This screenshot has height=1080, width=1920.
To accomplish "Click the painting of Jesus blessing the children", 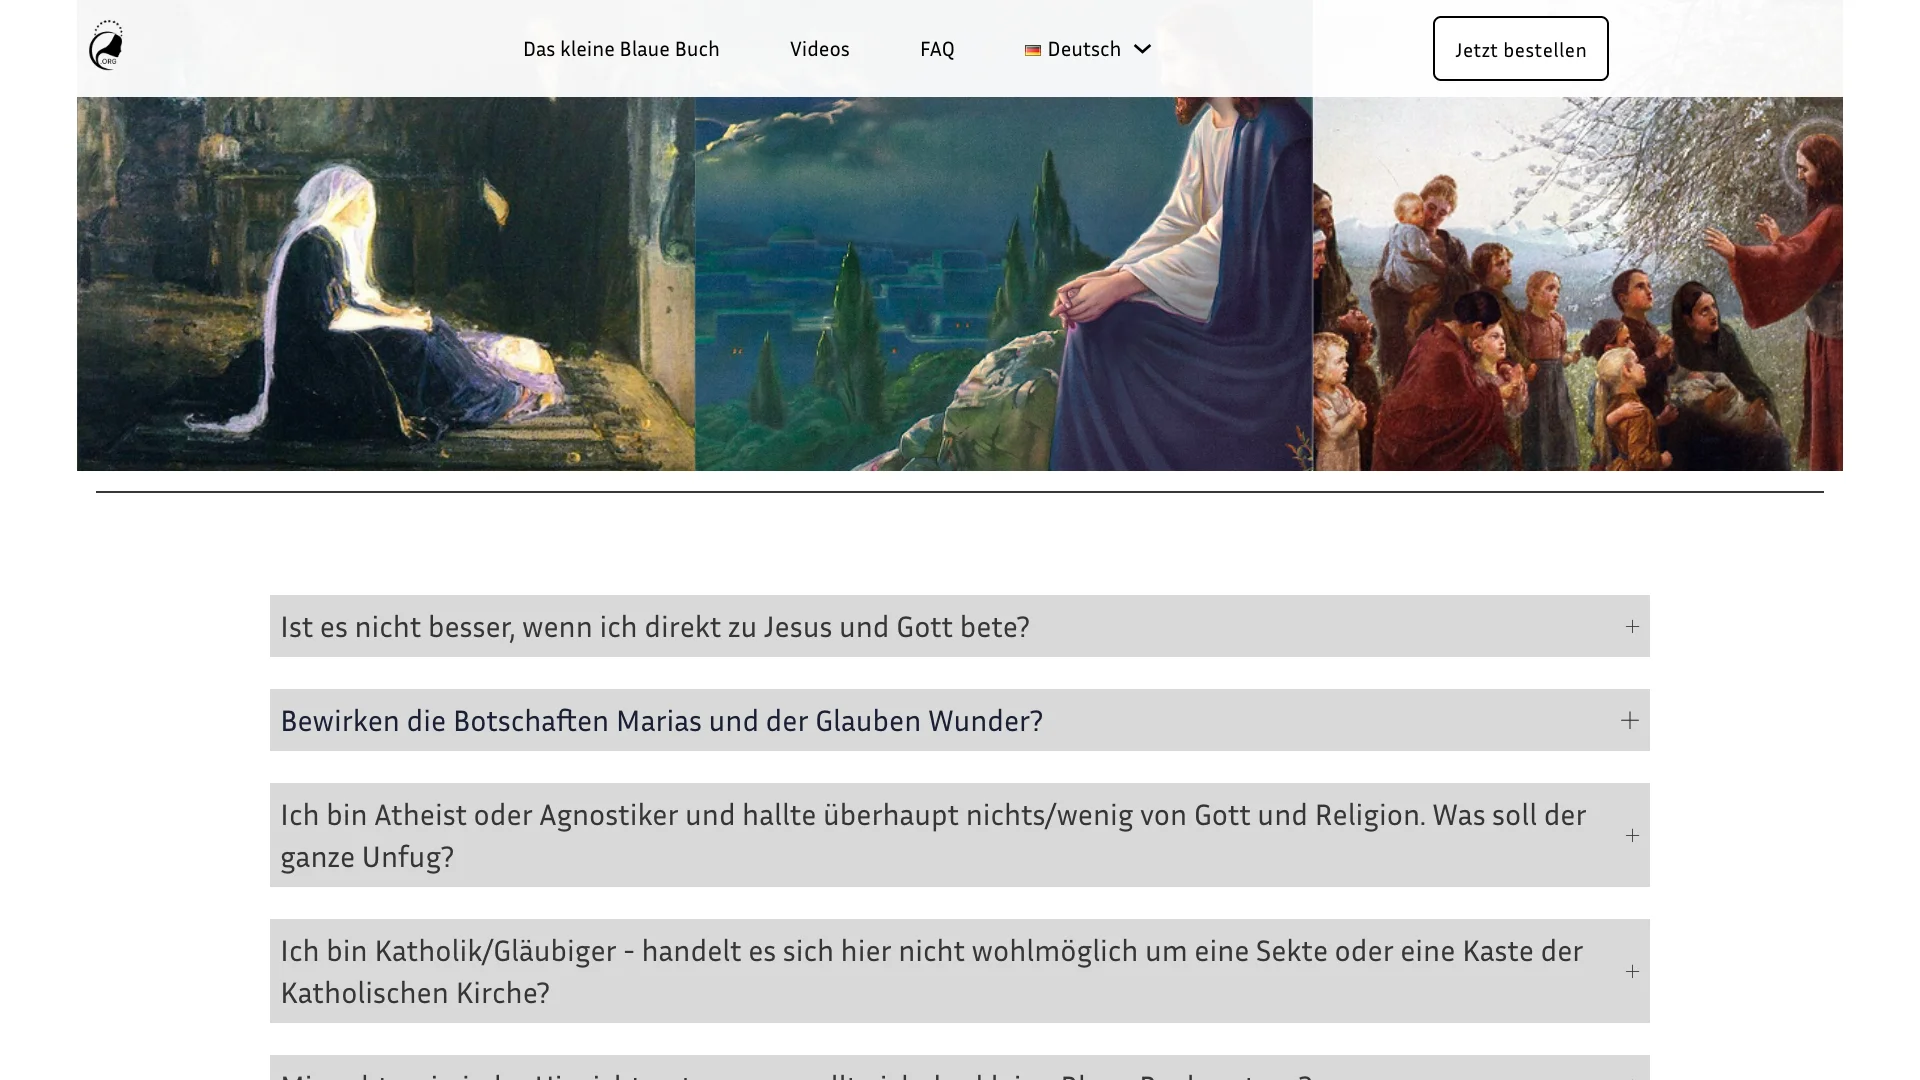I will point(1578,284).
